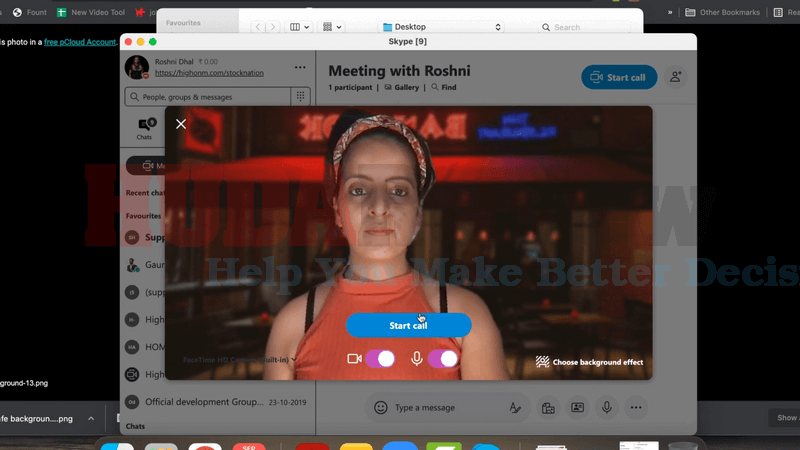Open the Skype dial pad
The image size is (800, 450).
(x=301, y=96)
